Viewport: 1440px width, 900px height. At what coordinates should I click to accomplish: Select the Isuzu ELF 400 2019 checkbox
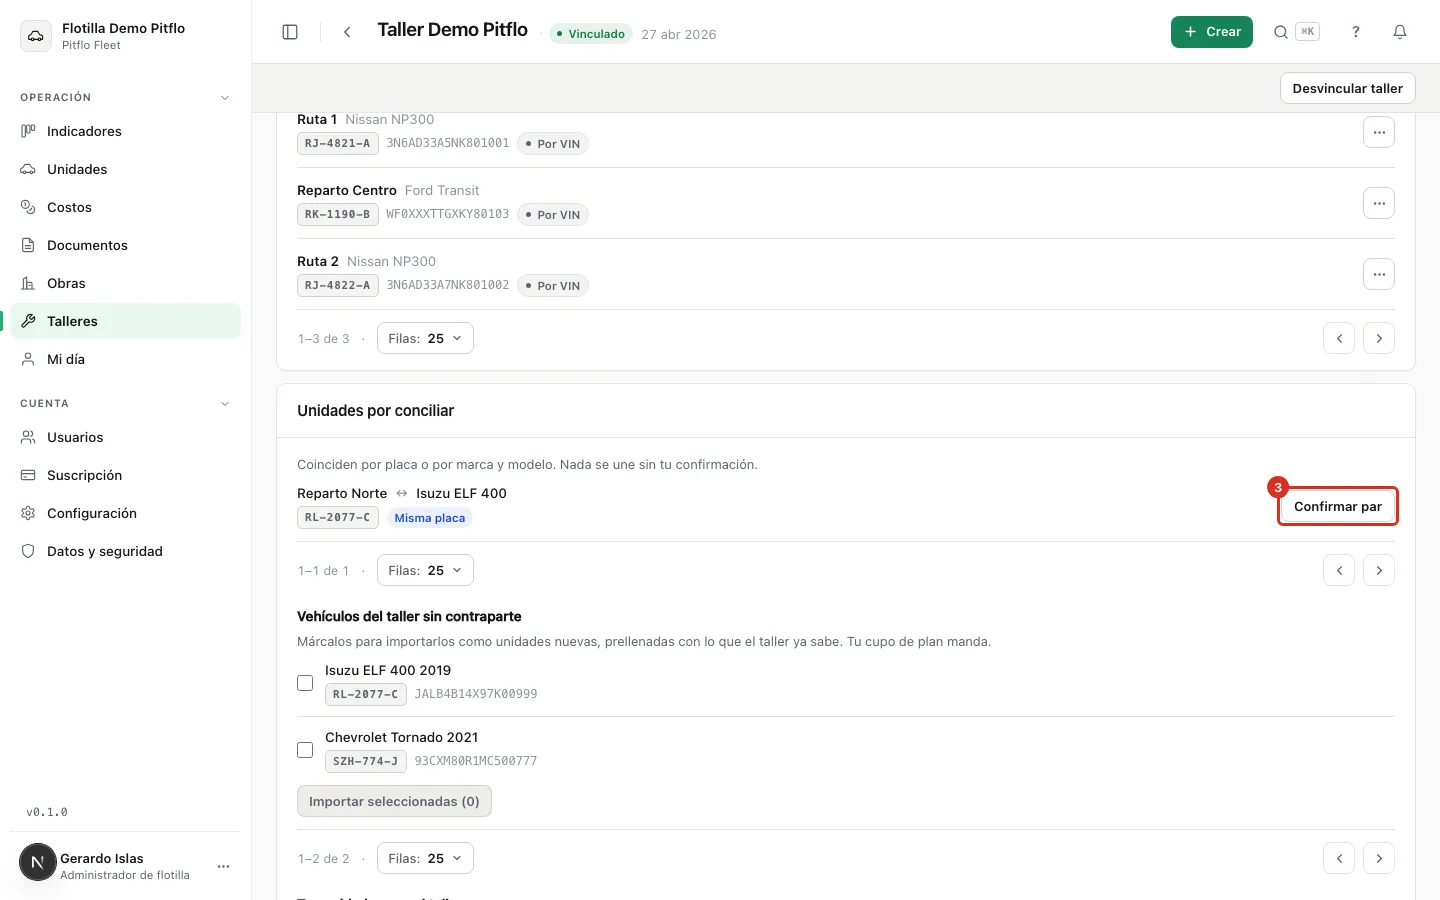pos(305,683)
